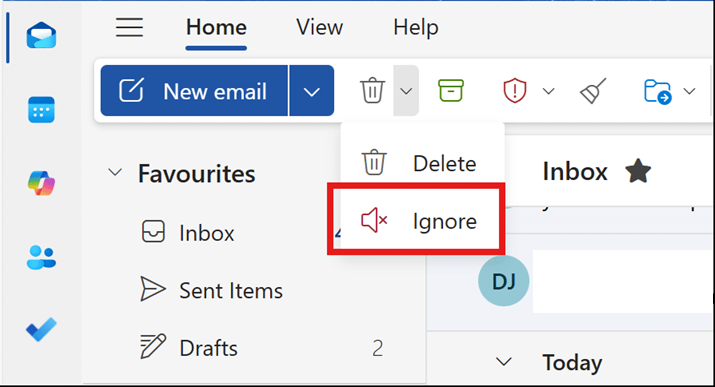
Task: Open the Delete options dropdown chevron
Action: click(x=406, y=91)
